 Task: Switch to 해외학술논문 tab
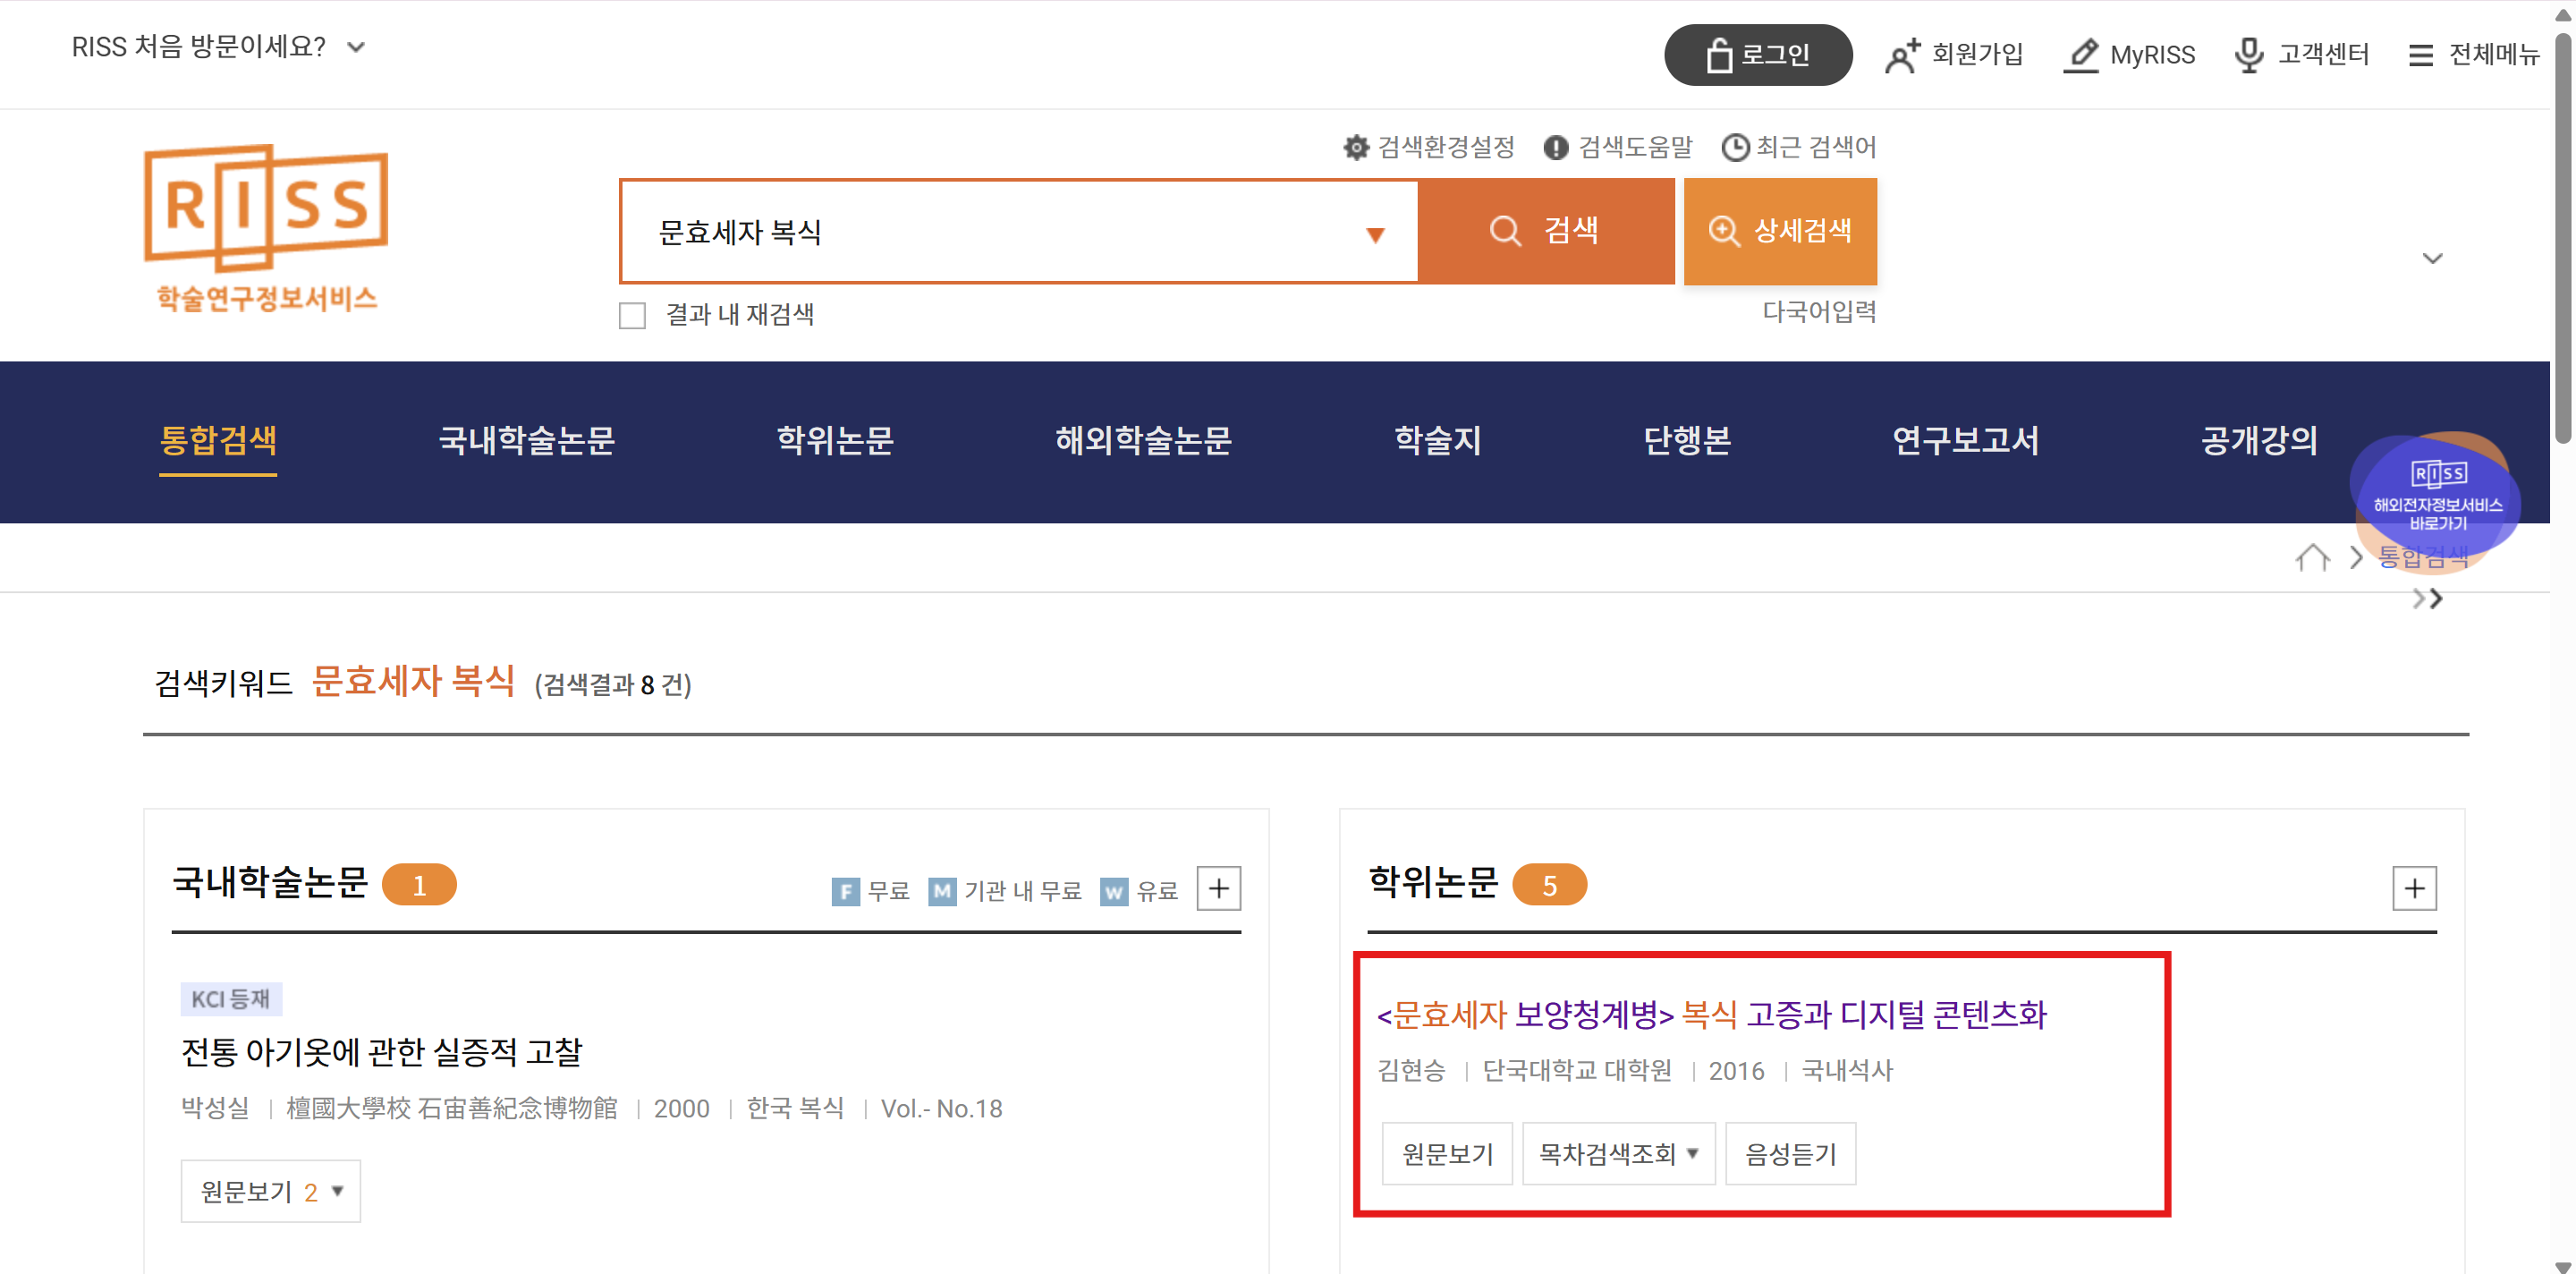tap(1143, 441)
